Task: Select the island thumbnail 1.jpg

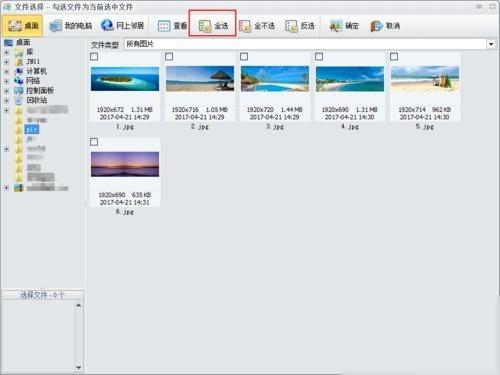Action: (125, 79)
